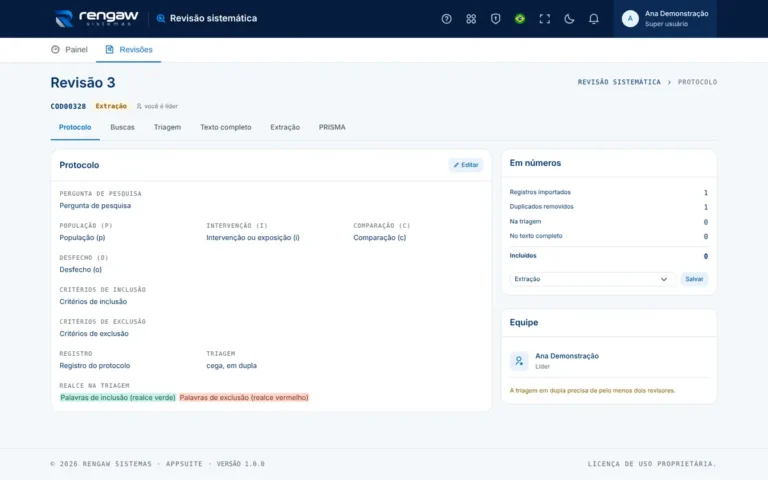This screenshot has width=768, height=480.
Task: Click the red 'Palavras de exclusão' highlight
Action: pyautogui.click(x=244, y=398)
